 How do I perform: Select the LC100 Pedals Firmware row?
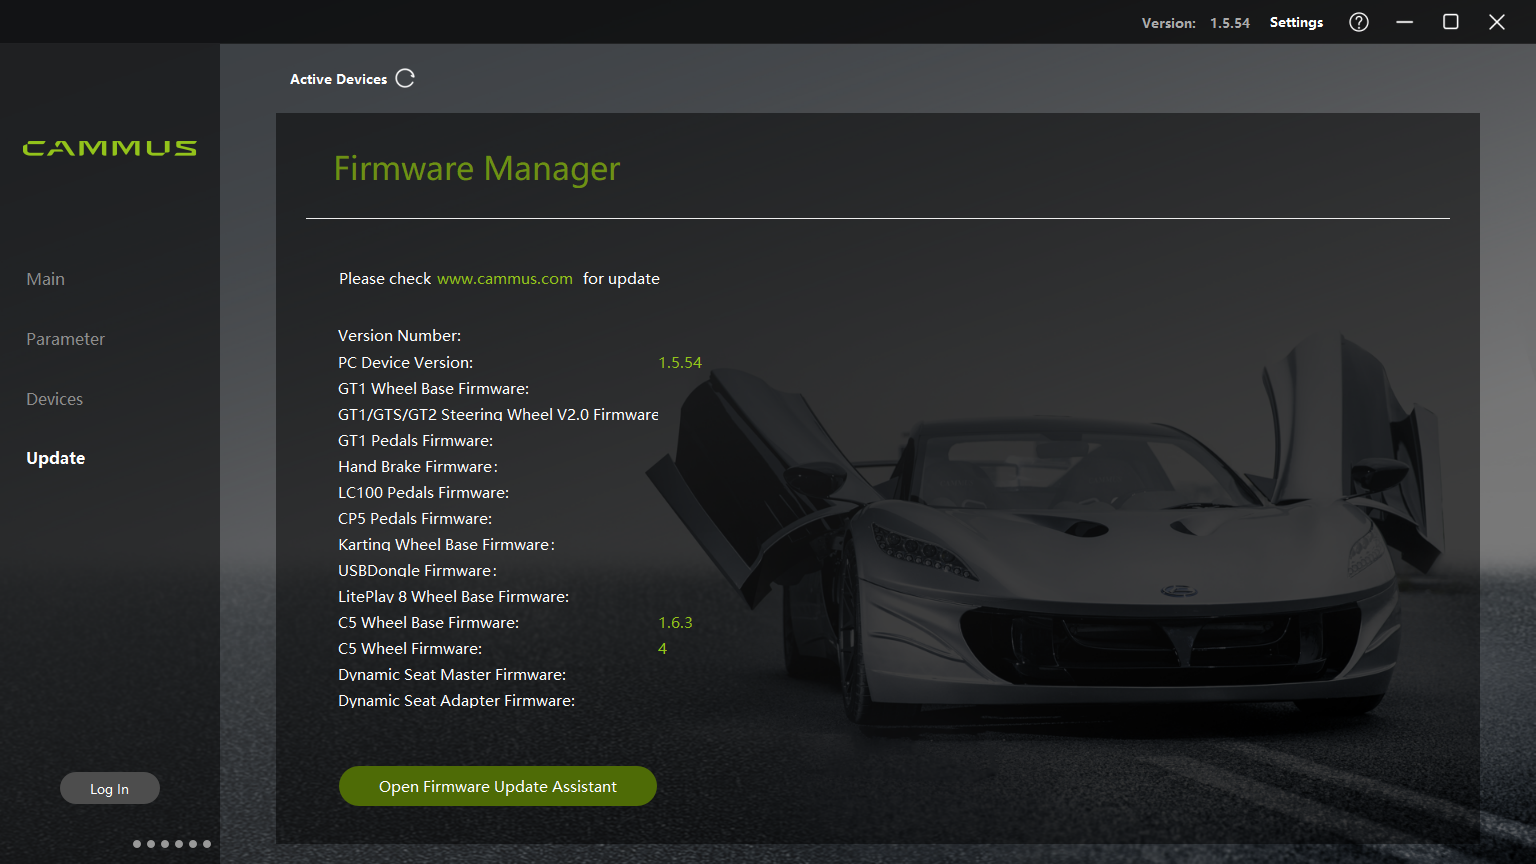[423, 492]
